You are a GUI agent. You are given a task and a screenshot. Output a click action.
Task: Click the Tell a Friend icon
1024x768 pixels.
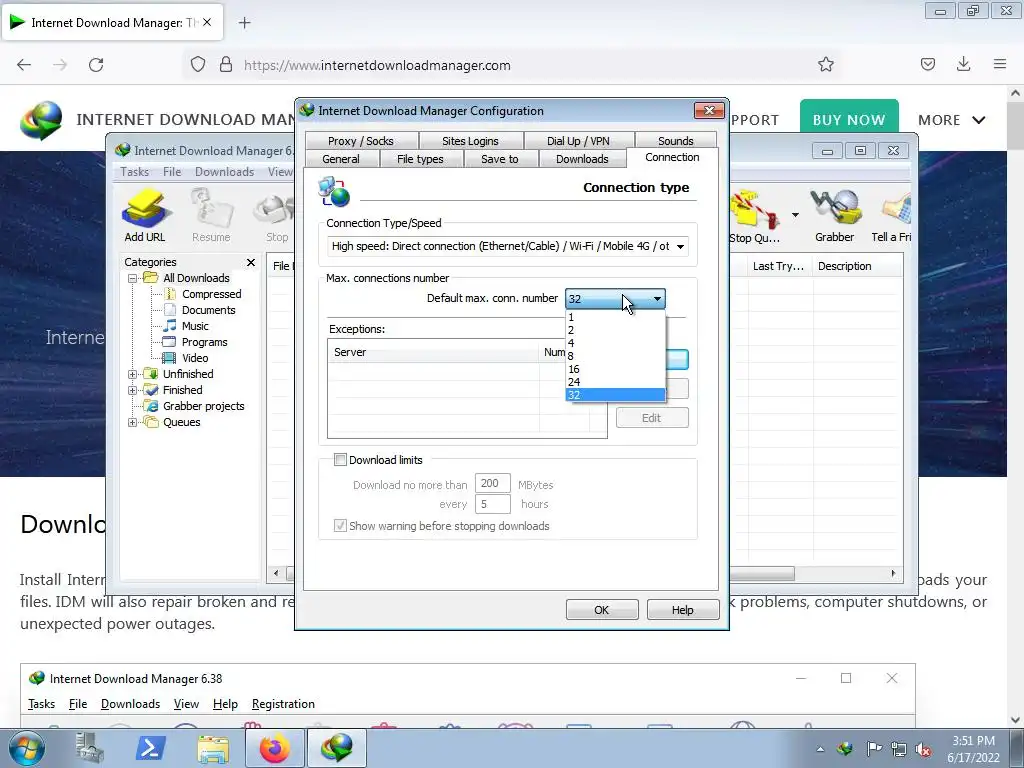click(x=891, y=216)
